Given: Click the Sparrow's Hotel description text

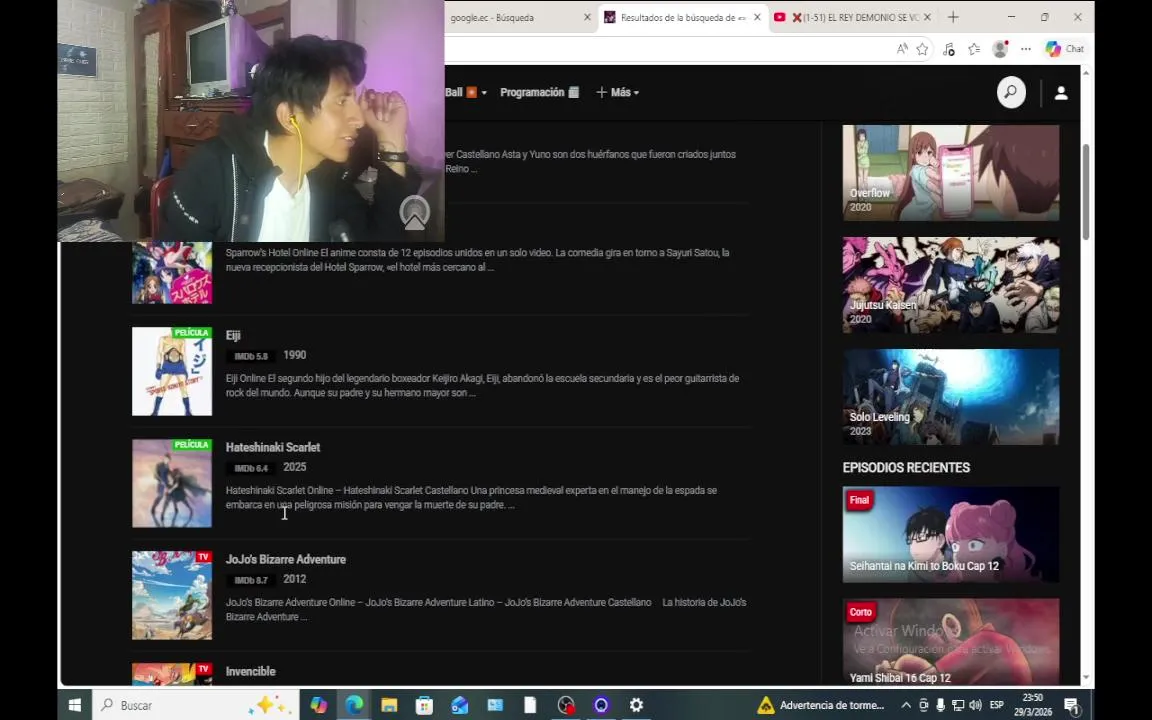Looking at the screenshot, I should [x=478, y=260].
